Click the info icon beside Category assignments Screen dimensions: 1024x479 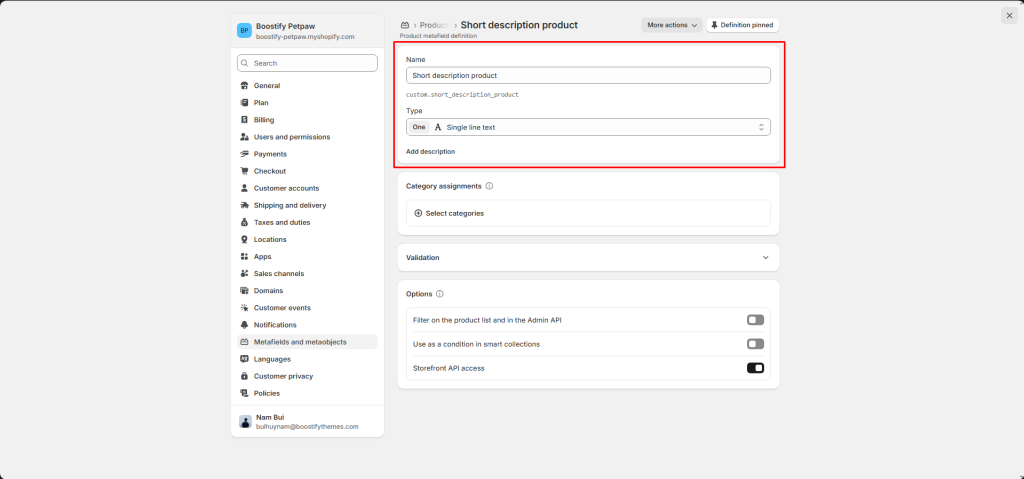[x=489, y=186]
